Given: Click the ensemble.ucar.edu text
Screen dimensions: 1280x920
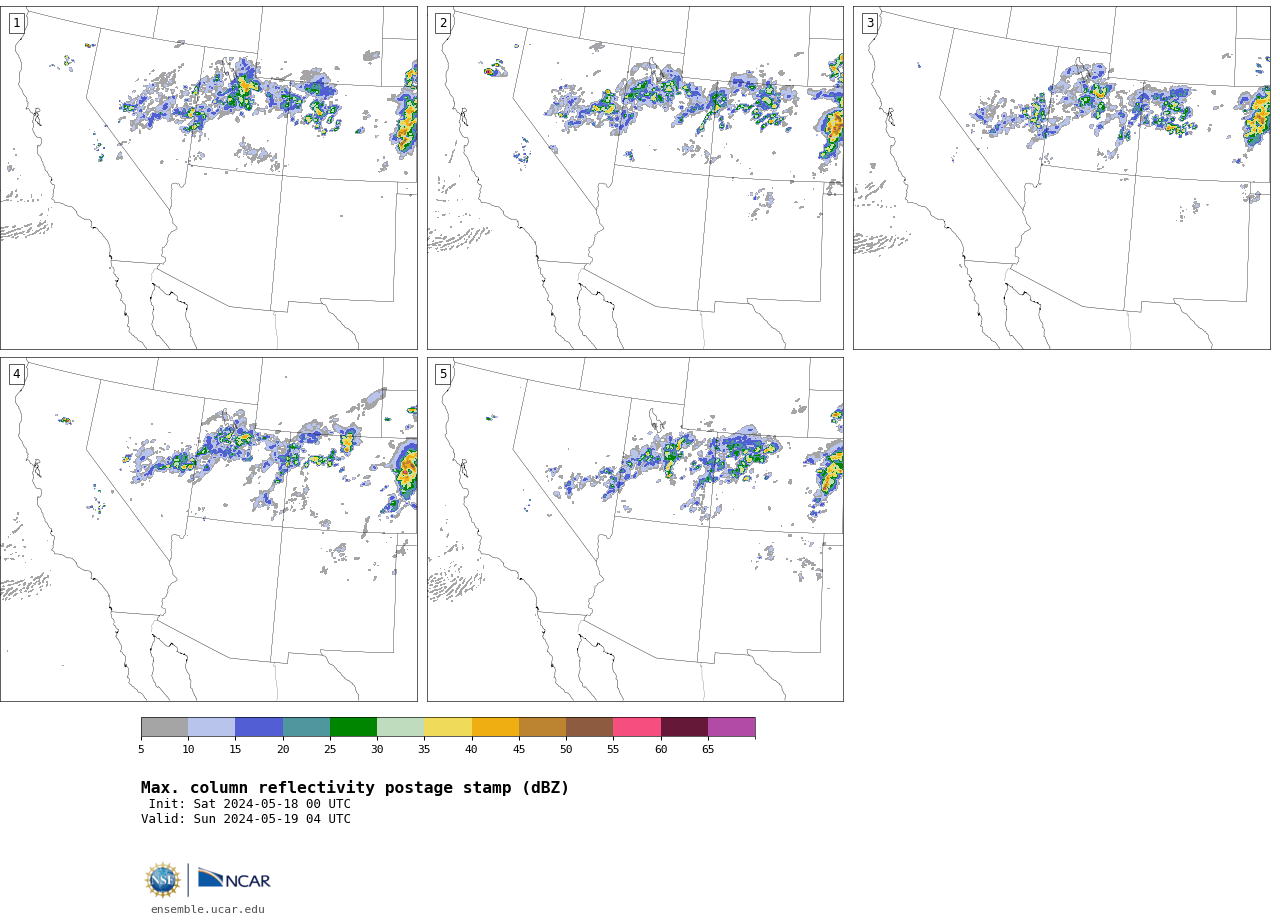Looking at the screenshot, I should [x=208, y=909].
